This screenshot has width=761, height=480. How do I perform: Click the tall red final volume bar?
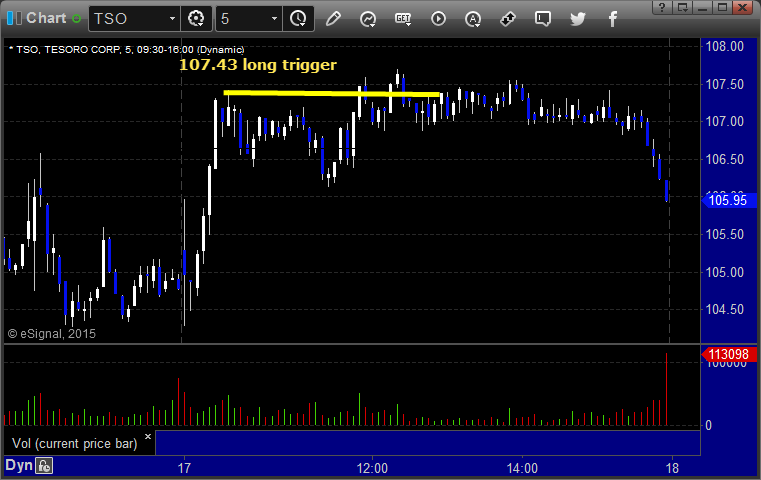666,389
